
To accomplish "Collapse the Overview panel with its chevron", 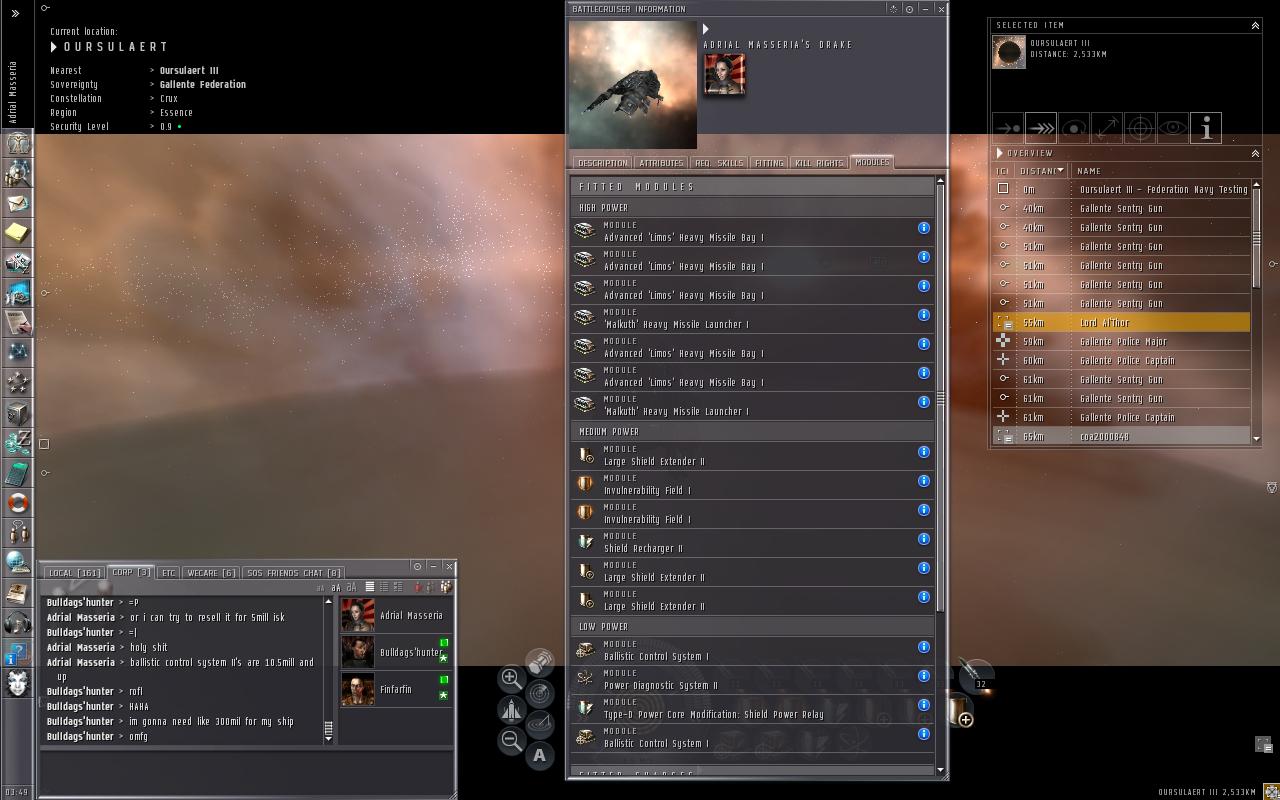I will coord(1255,153).
